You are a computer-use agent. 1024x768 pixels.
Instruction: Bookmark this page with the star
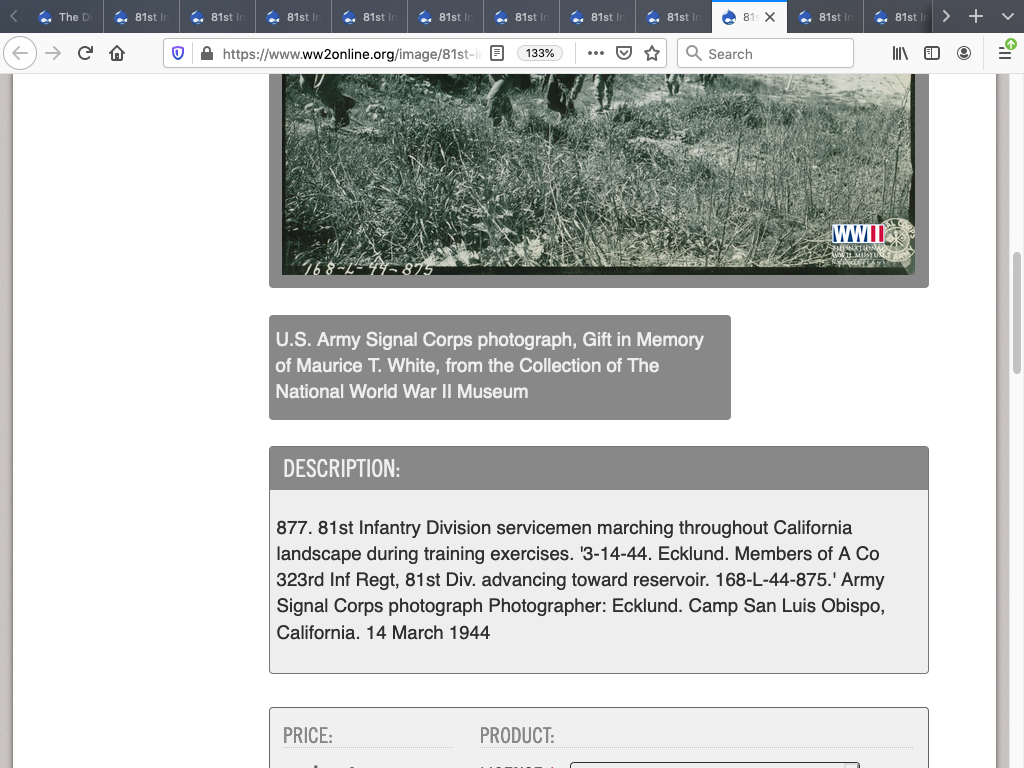click(652, 53)
